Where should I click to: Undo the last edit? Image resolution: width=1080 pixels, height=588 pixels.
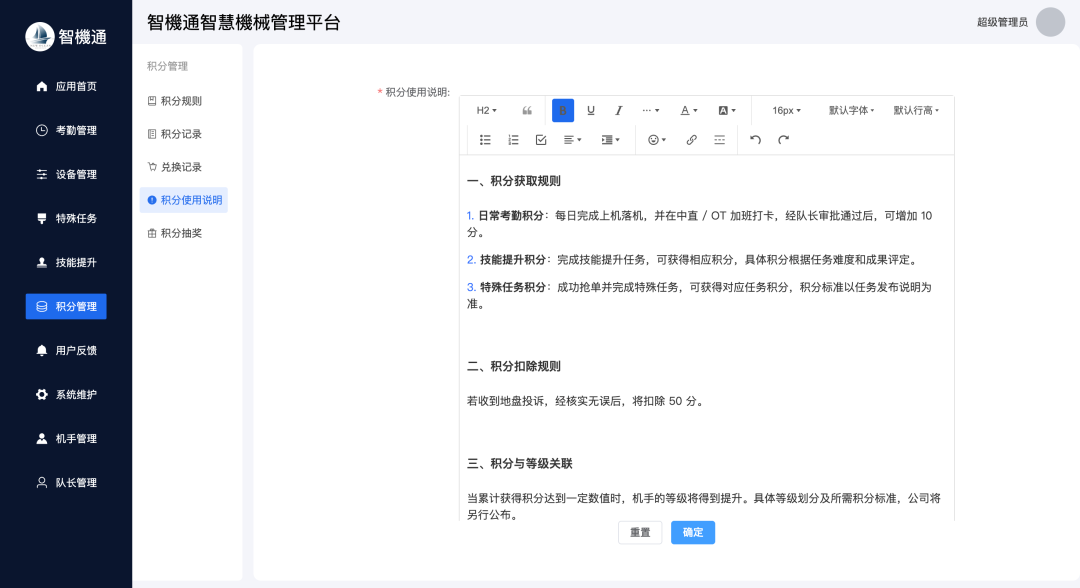click(x=756, y=140)
